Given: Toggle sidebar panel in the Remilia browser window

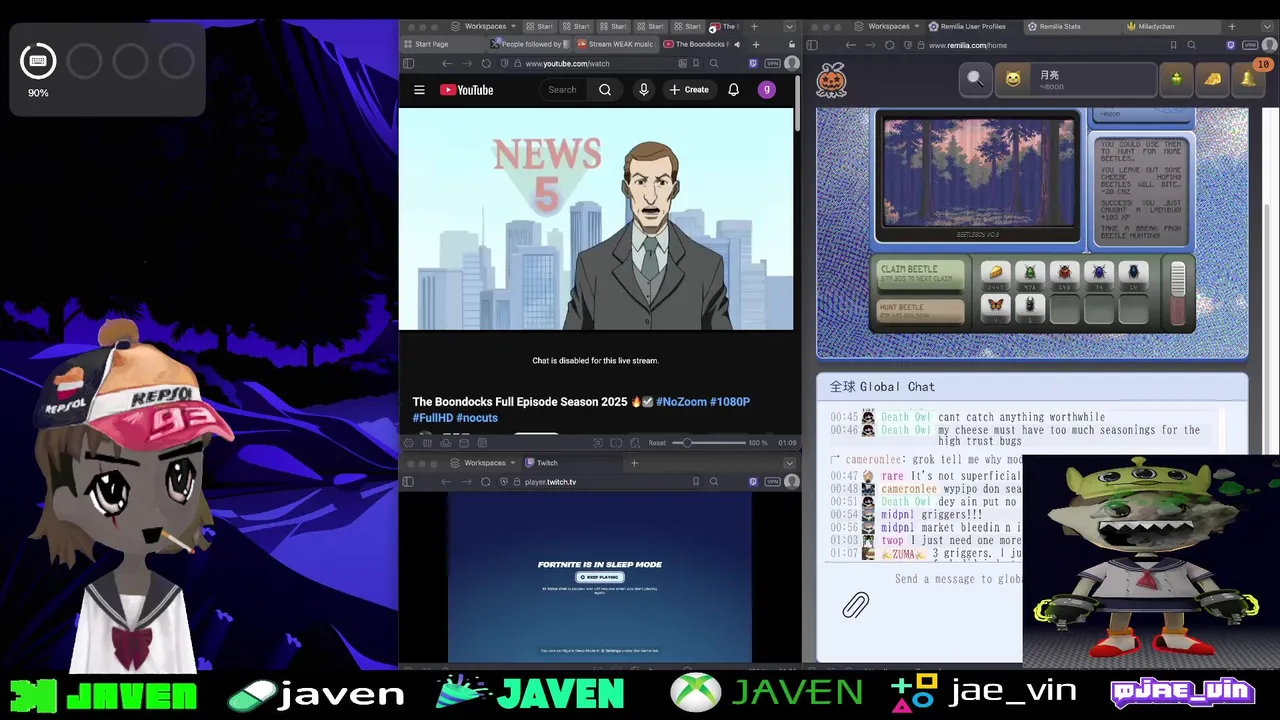Looking at the screenshot, I should click(812, 45).
